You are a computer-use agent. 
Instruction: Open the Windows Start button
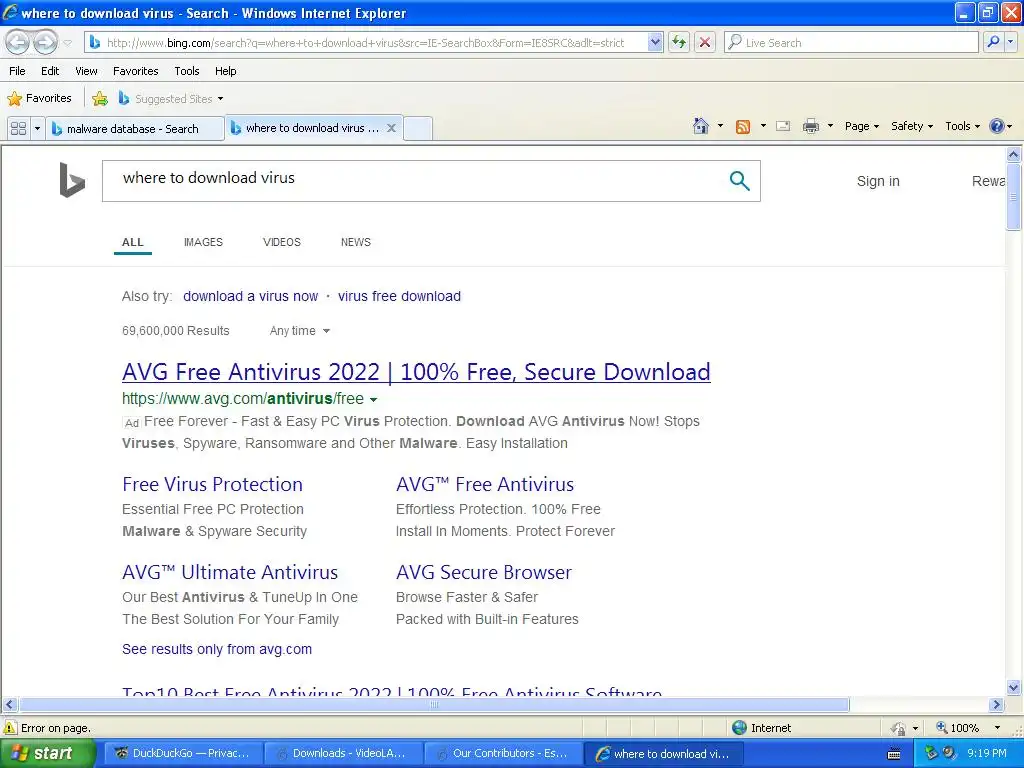pos(47,754)
